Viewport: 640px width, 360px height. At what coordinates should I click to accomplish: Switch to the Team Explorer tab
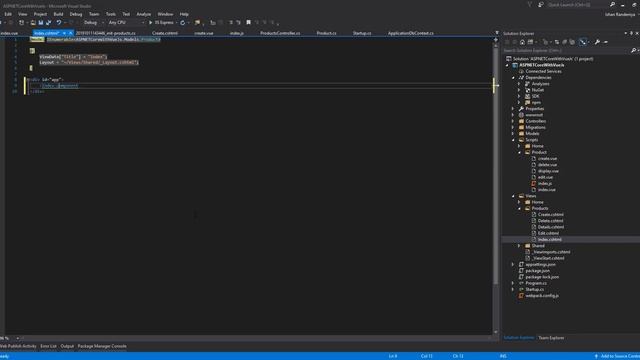pyautogui.click(x=551, y=338)
